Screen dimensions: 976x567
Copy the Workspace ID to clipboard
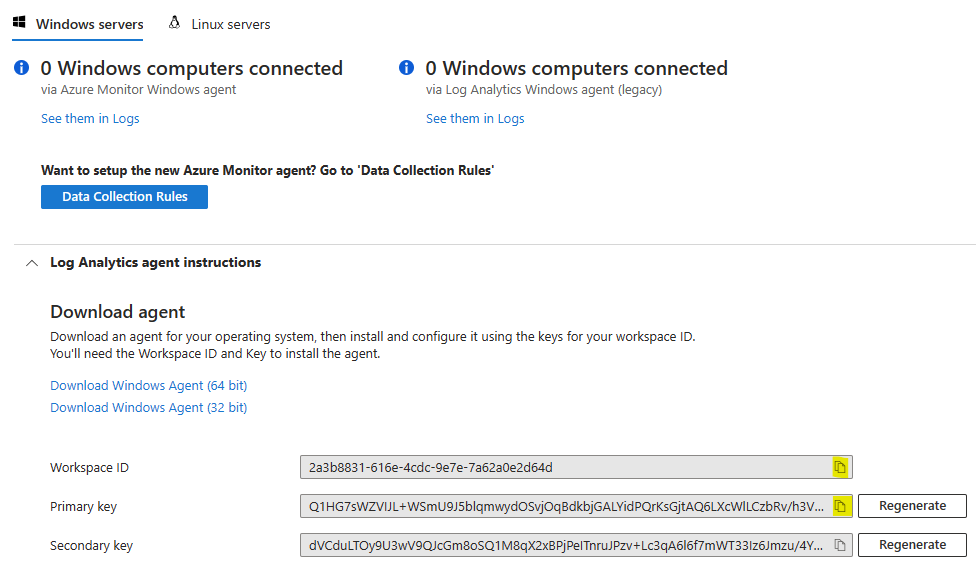pos(840,467)
